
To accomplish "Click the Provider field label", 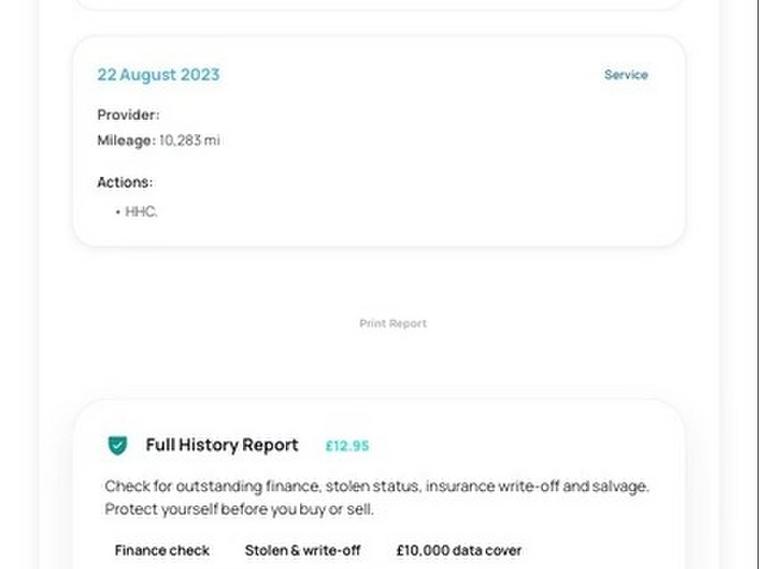I will point(128,115).
